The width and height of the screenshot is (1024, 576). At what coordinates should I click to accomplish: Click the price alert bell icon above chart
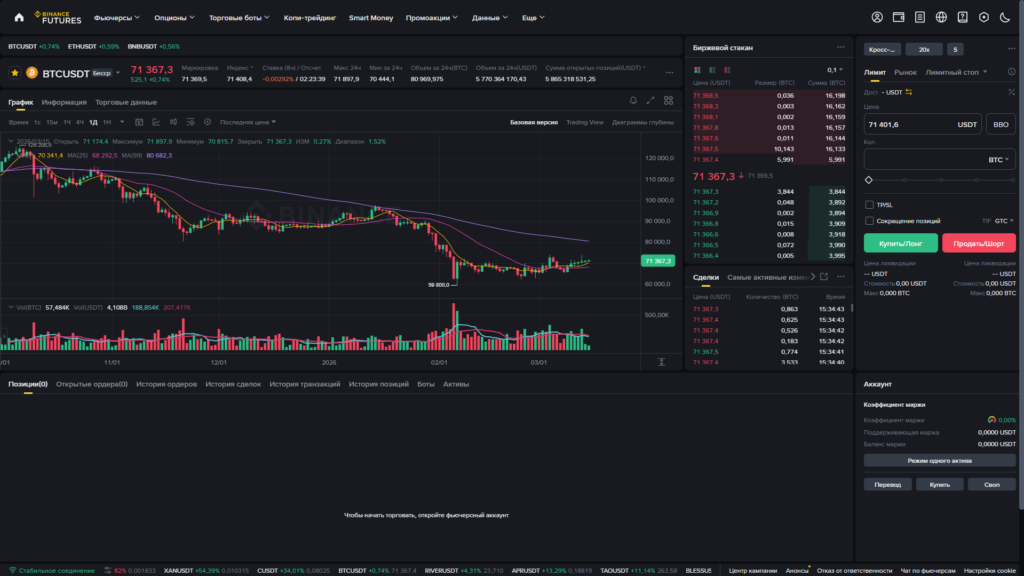[633, 98]
